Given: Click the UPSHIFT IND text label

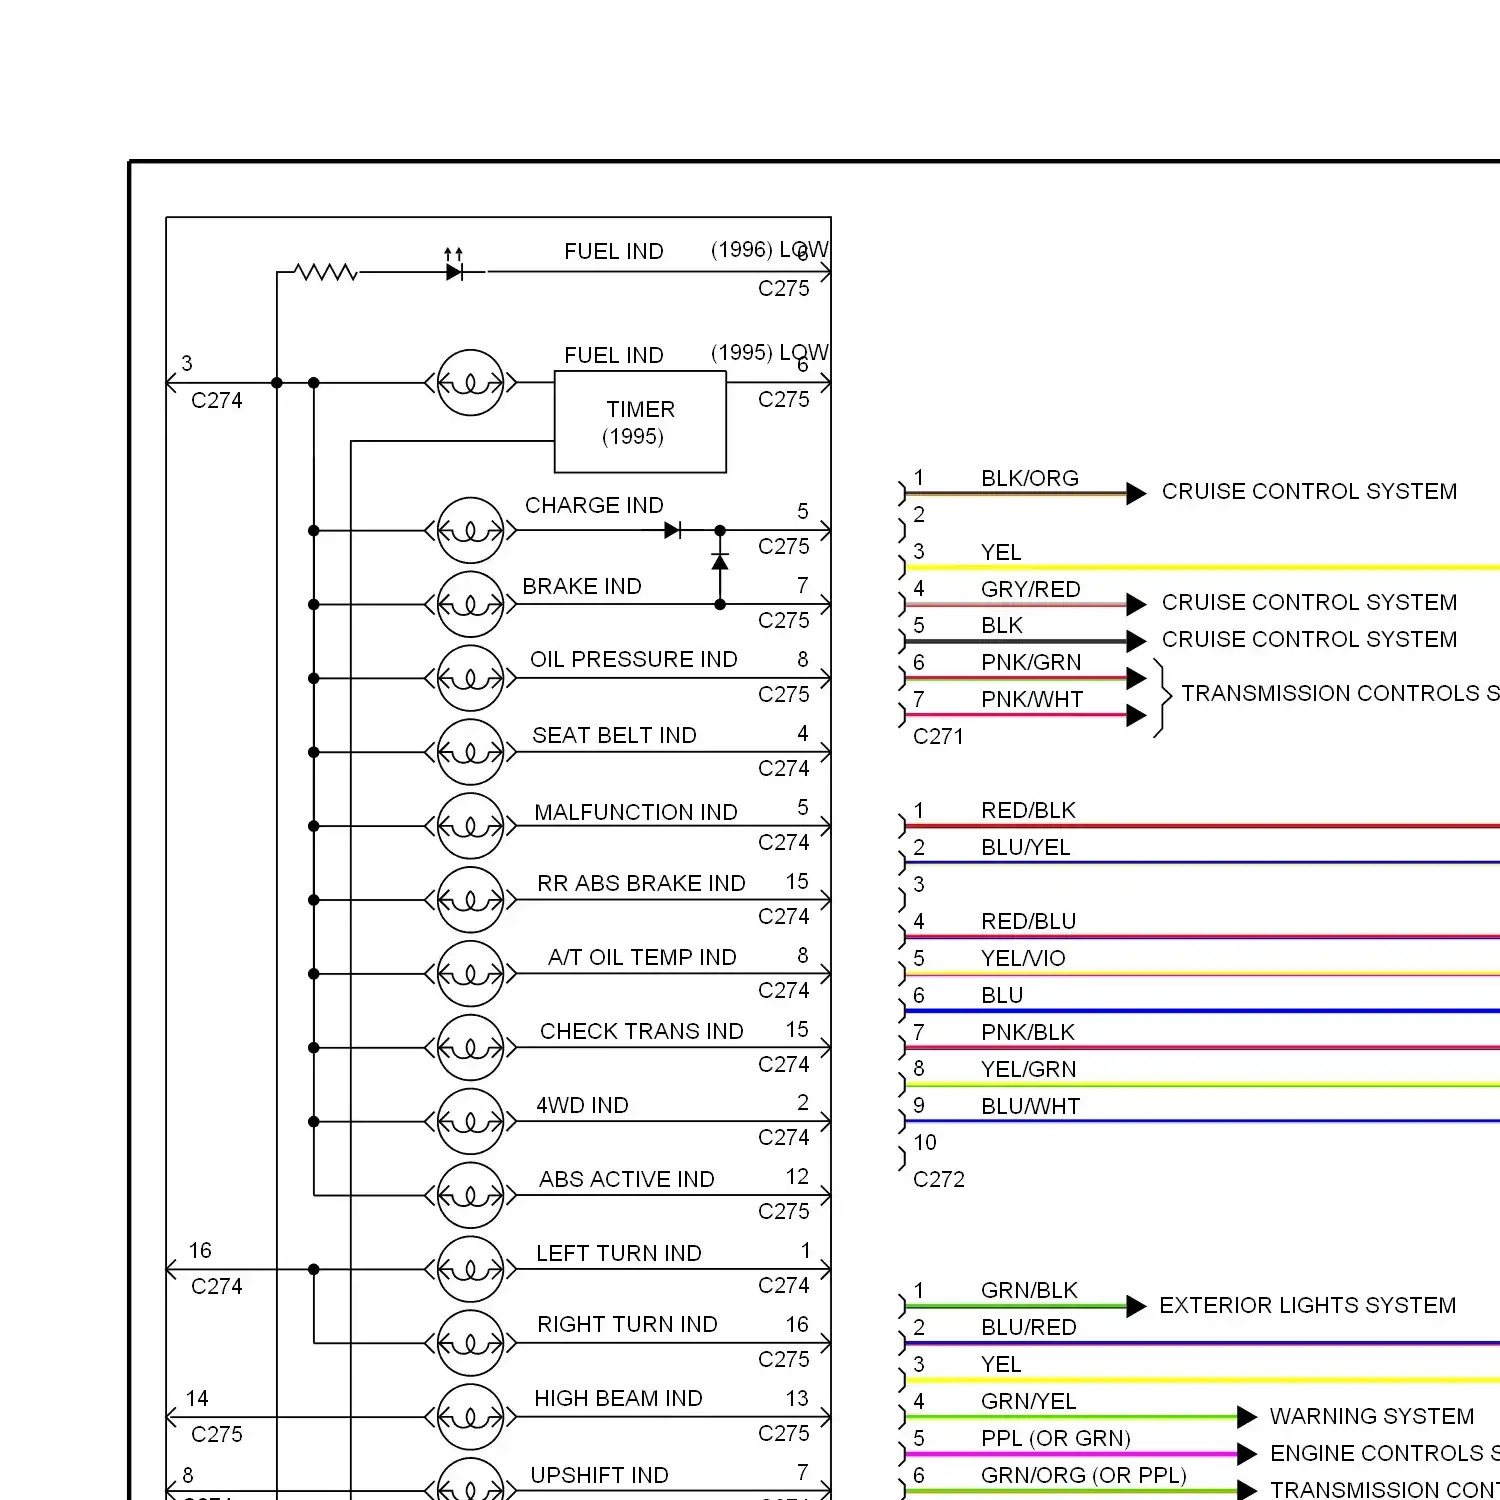Looking at the screenshot, I should point(599,1475).
